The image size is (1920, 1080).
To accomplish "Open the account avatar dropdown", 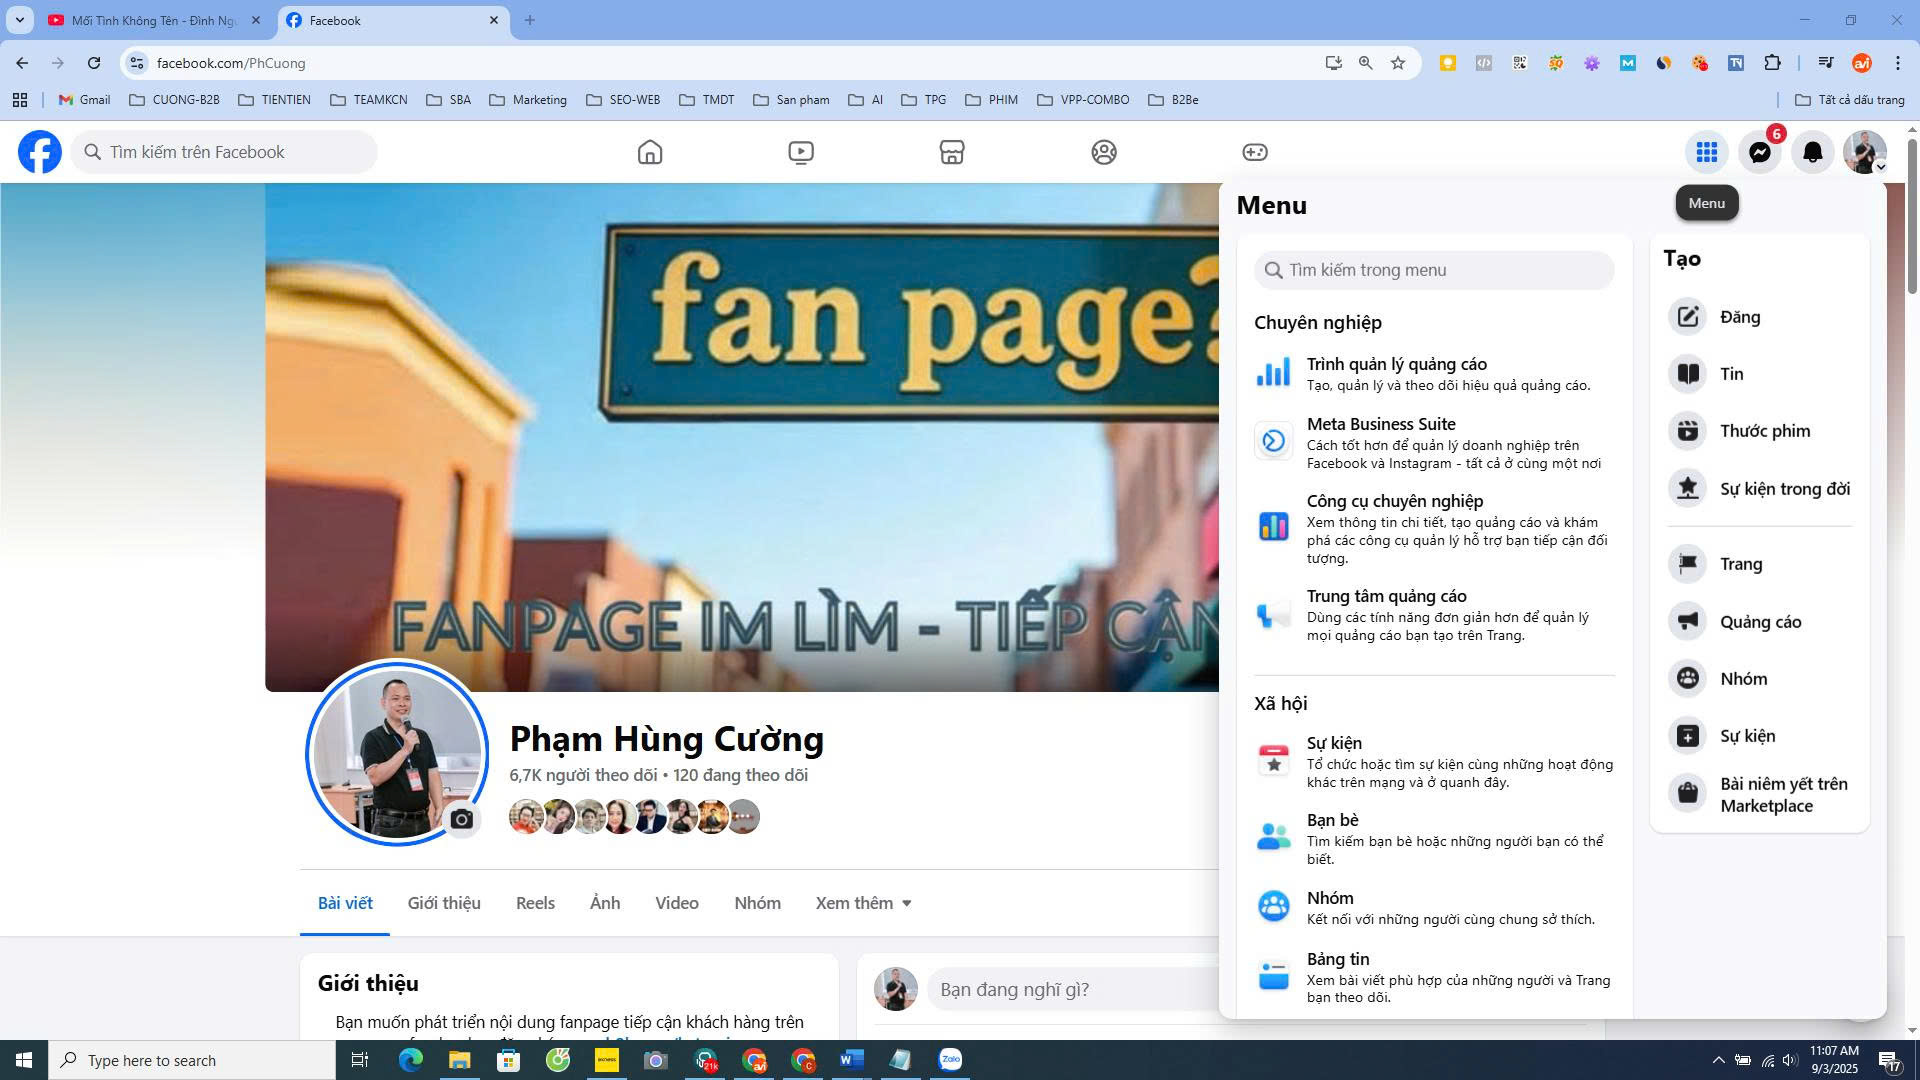I will 1865,152.
